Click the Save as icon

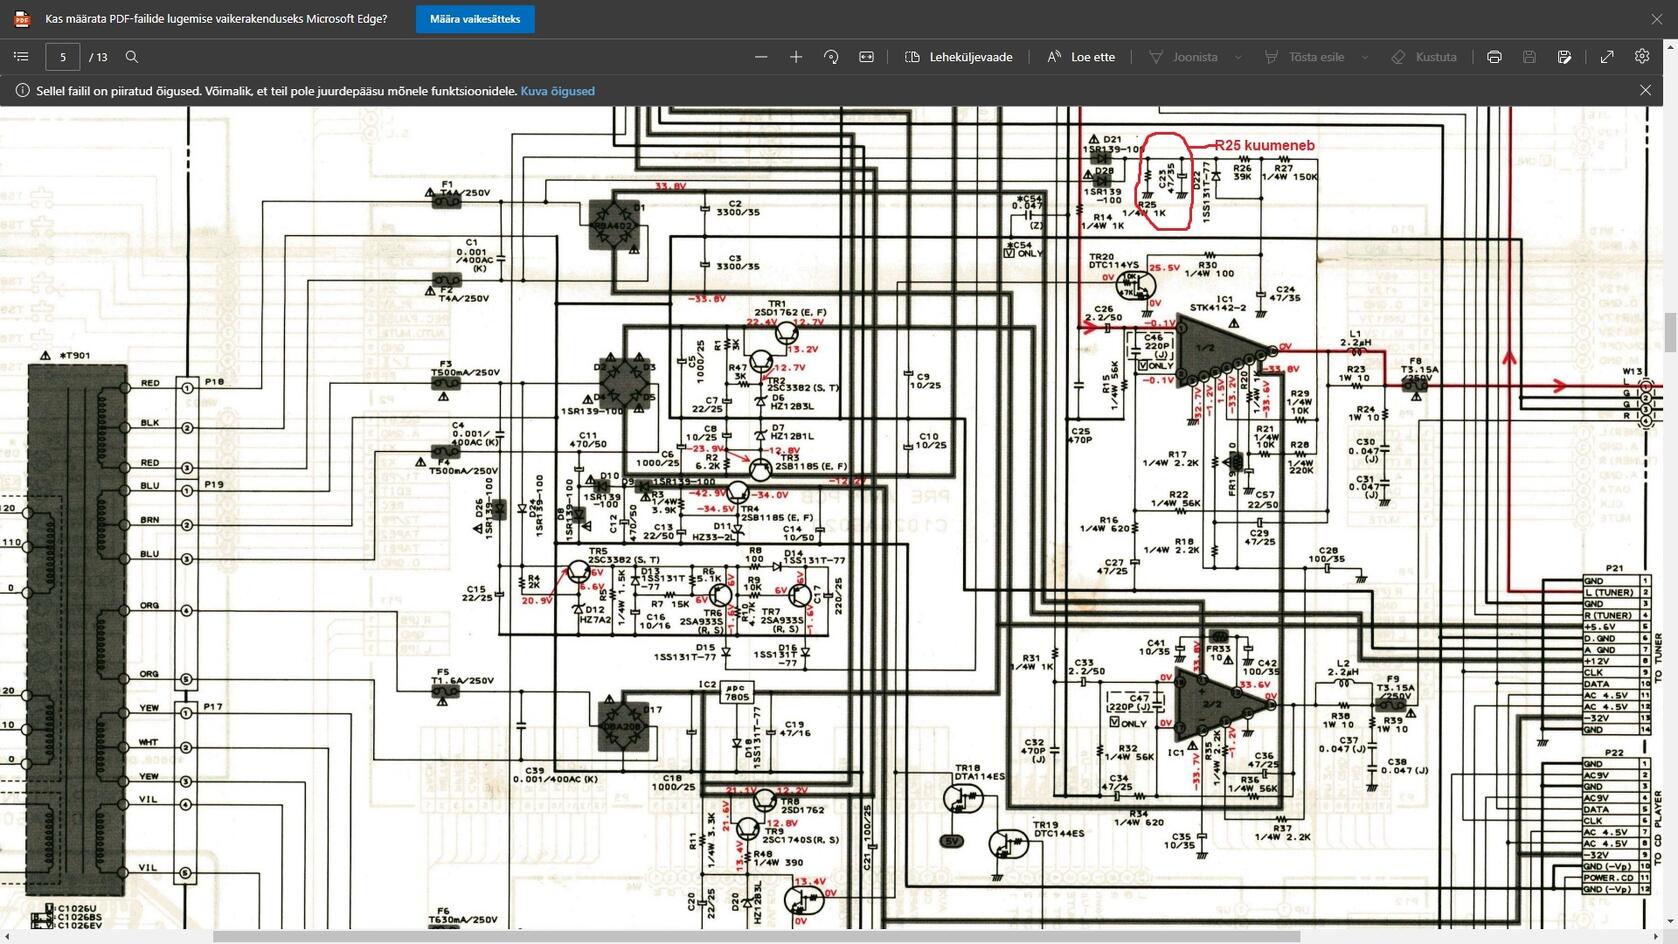pos(1564,57)
